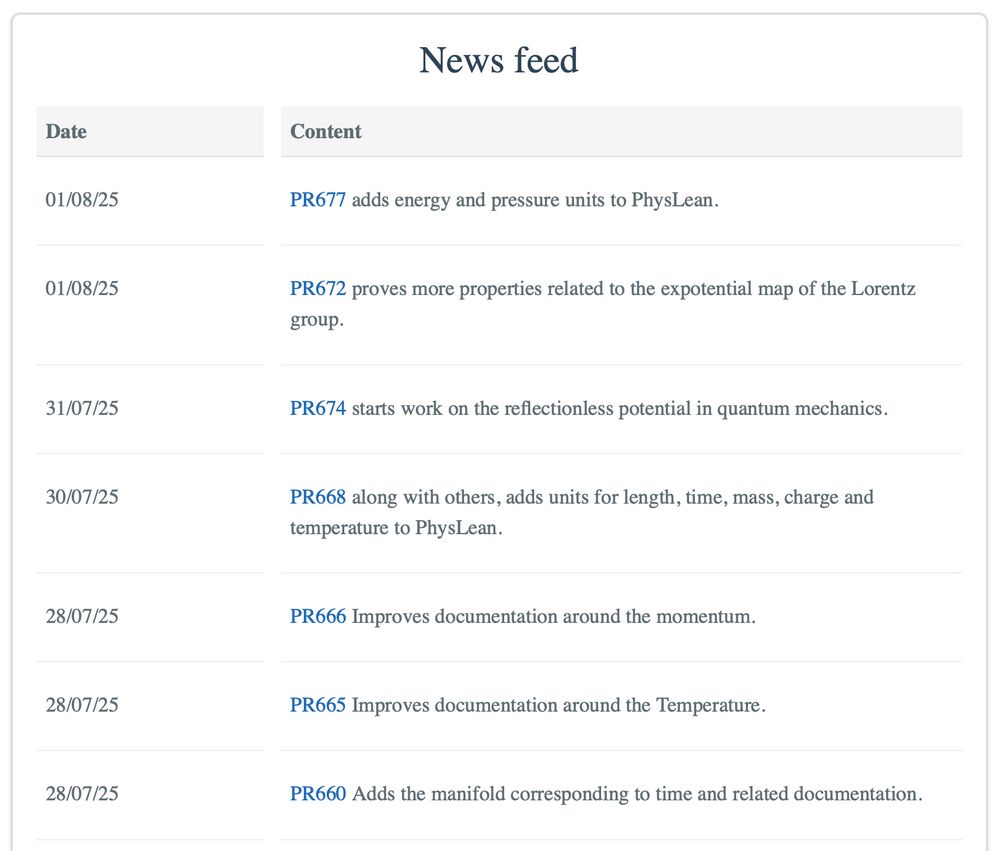Viewport: 1000px width, 851px height.
Task: Click the momentum documentation description text
Action: click(554, 616)
